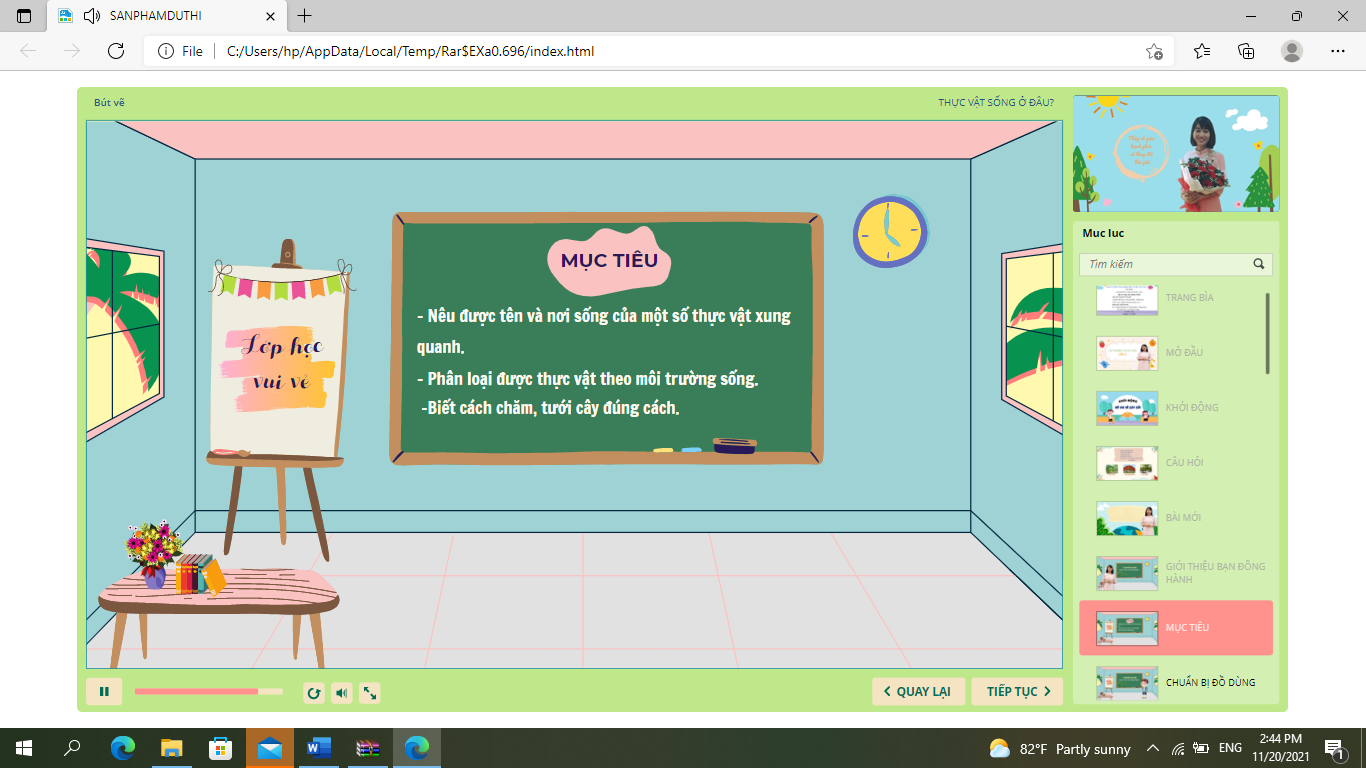Open the Bút vẽ drawing tool
This screenshot has width=1366, height=768.
[x=109, y=103]
